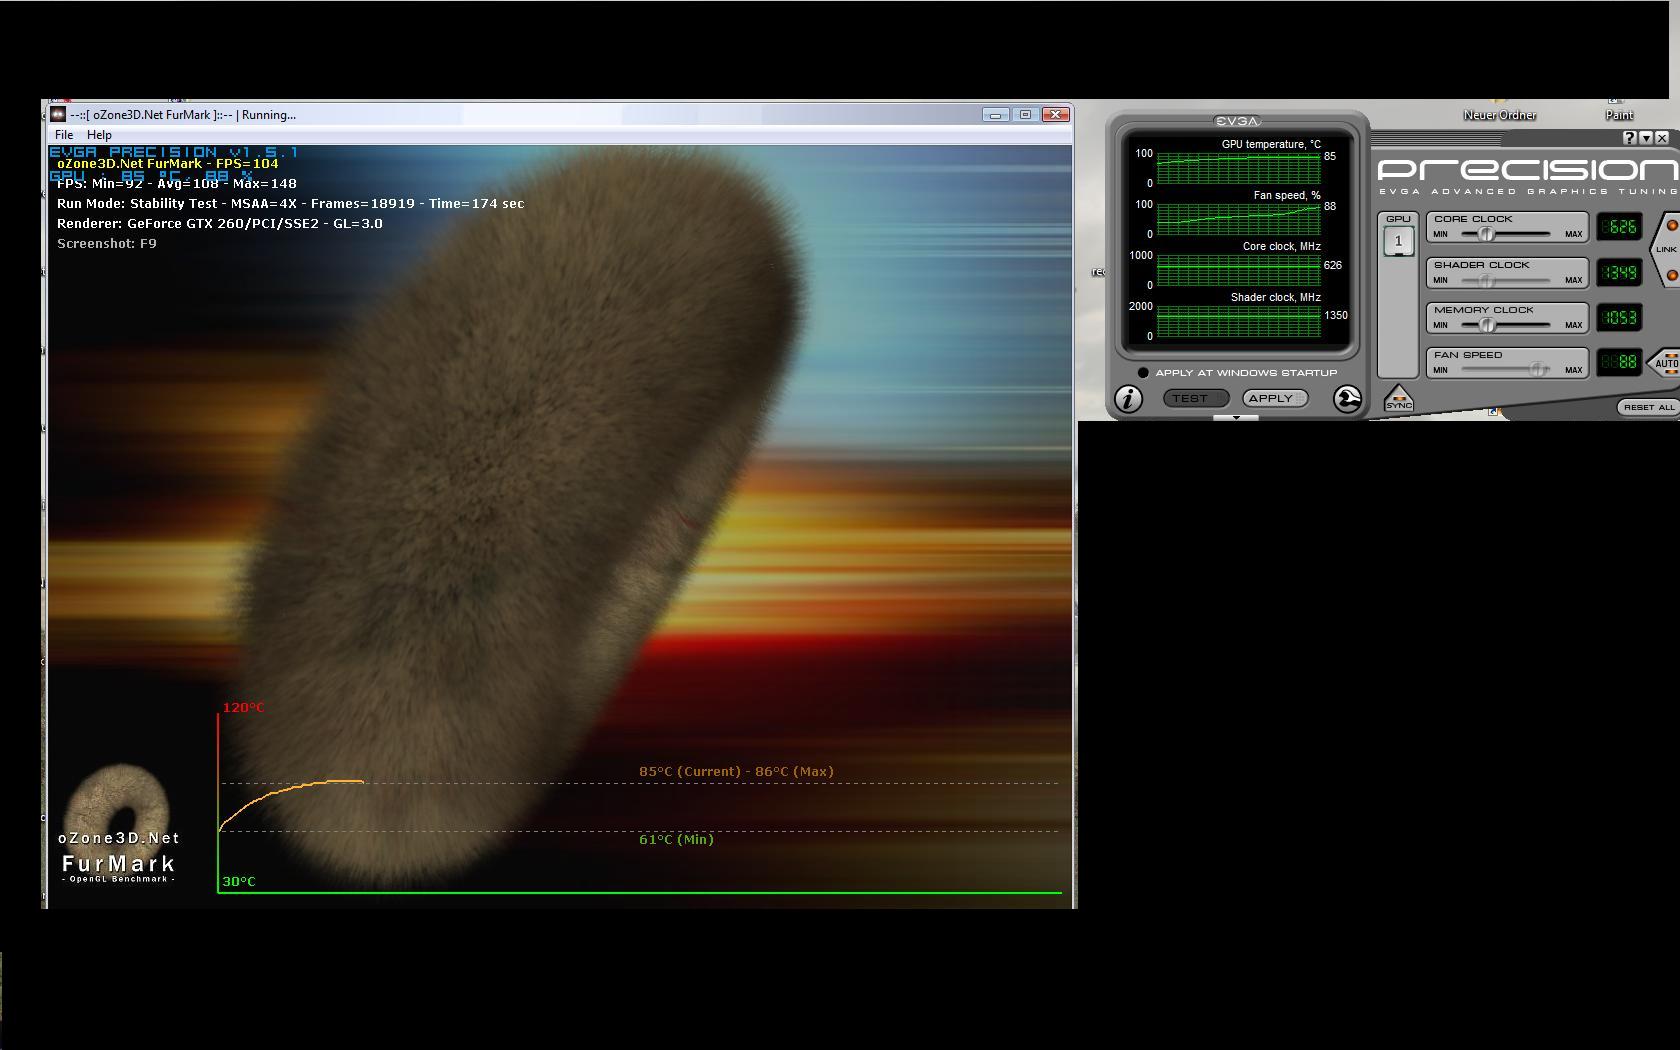Click the '120°C' graph axis label
The width and height of the screenshot is (1680, 1050).
pyautogui.click(x=243, y=707)
